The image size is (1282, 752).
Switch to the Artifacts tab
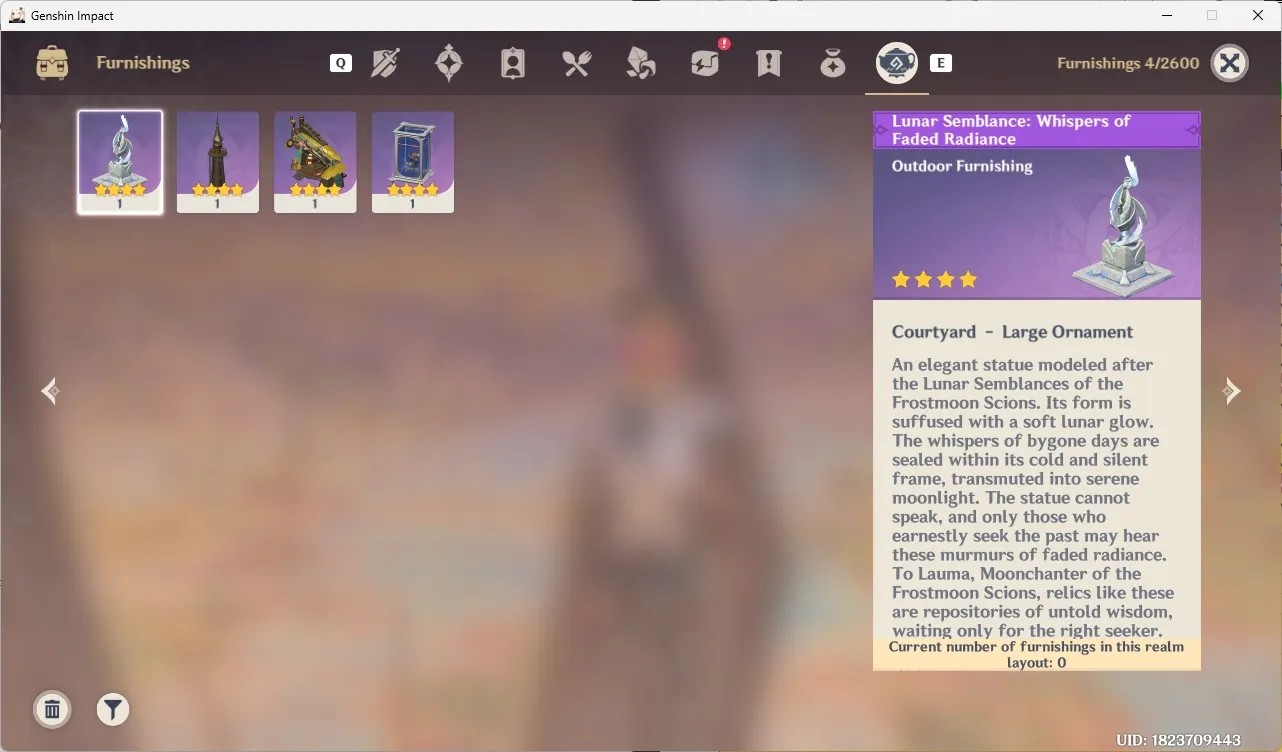coord(449,63)
